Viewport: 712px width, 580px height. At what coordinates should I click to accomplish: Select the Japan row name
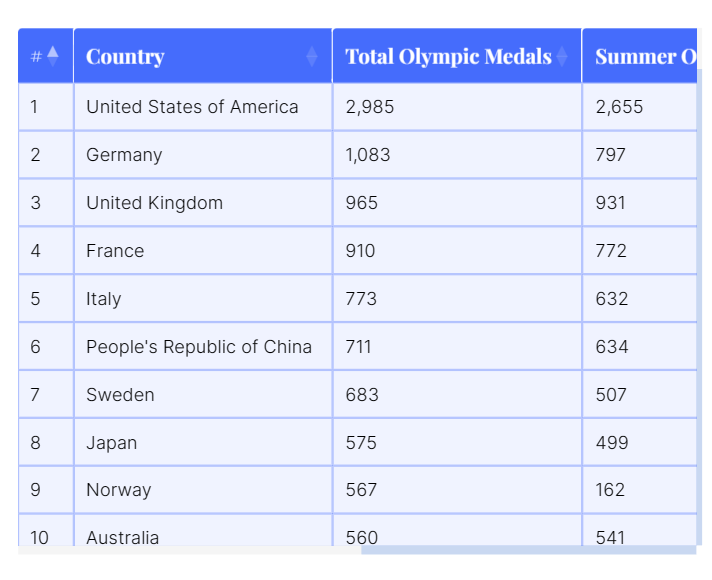point(111,443)
